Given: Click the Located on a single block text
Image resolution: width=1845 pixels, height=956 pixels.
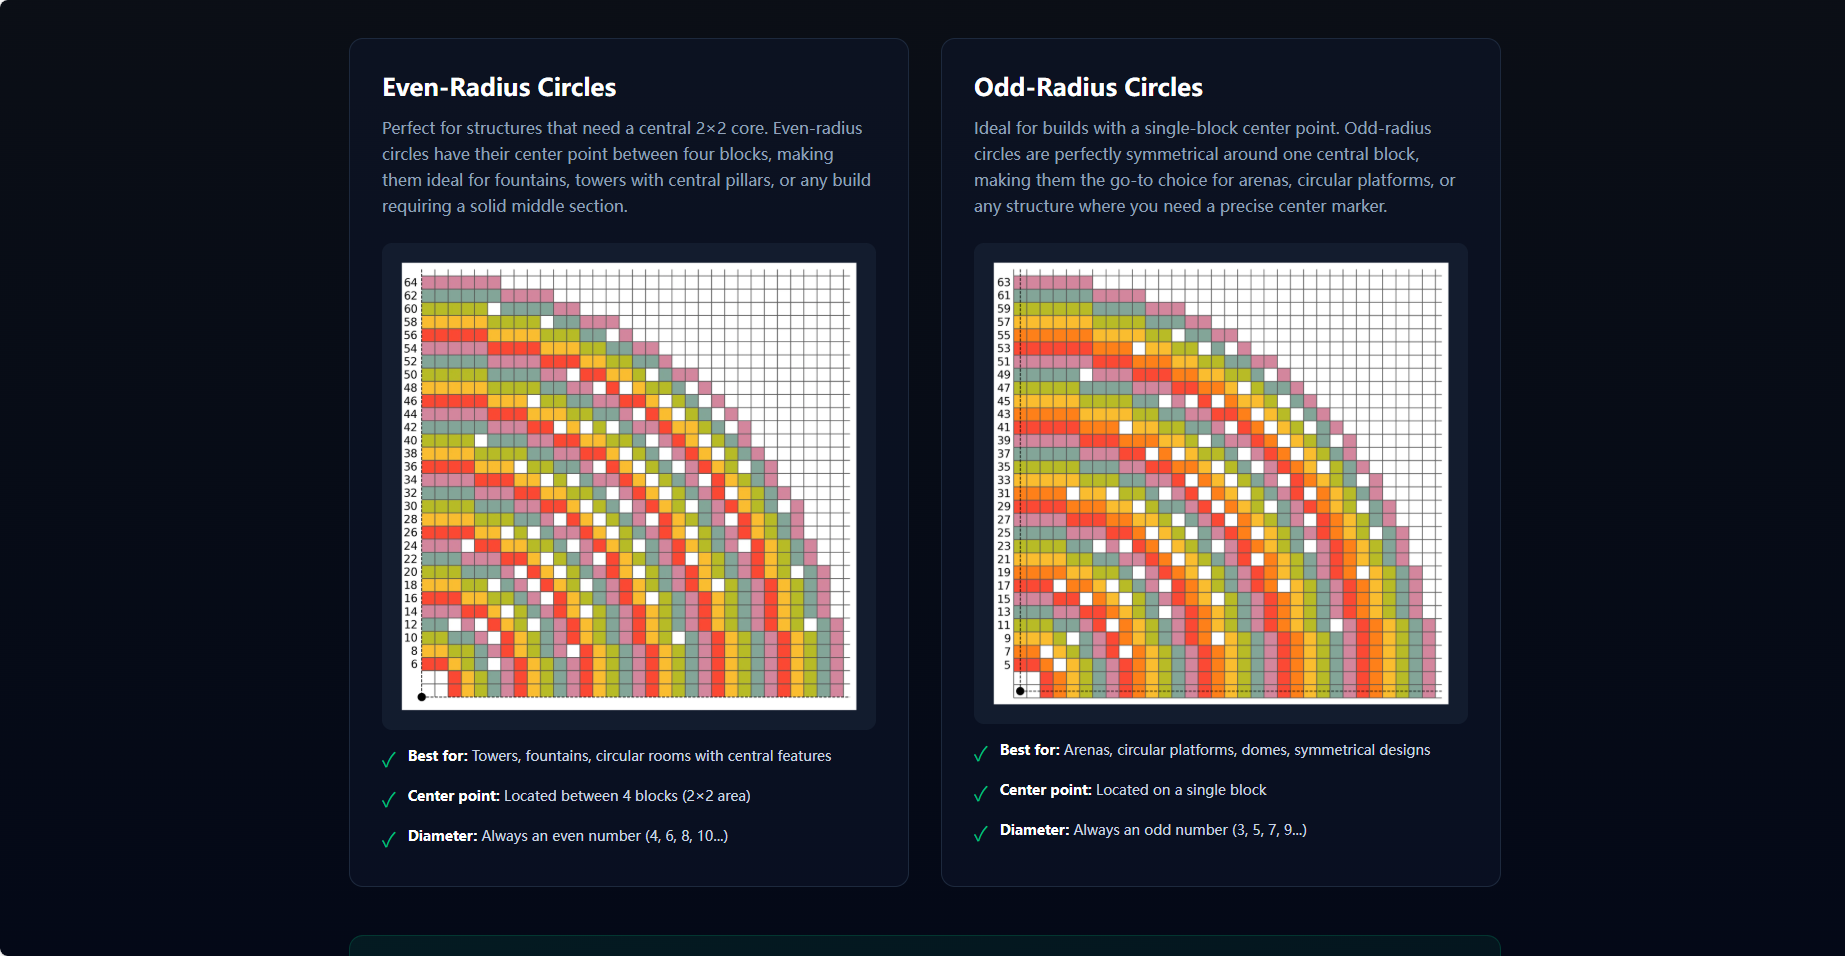Looking at the screenshot, I should [x=1181, y=789].
